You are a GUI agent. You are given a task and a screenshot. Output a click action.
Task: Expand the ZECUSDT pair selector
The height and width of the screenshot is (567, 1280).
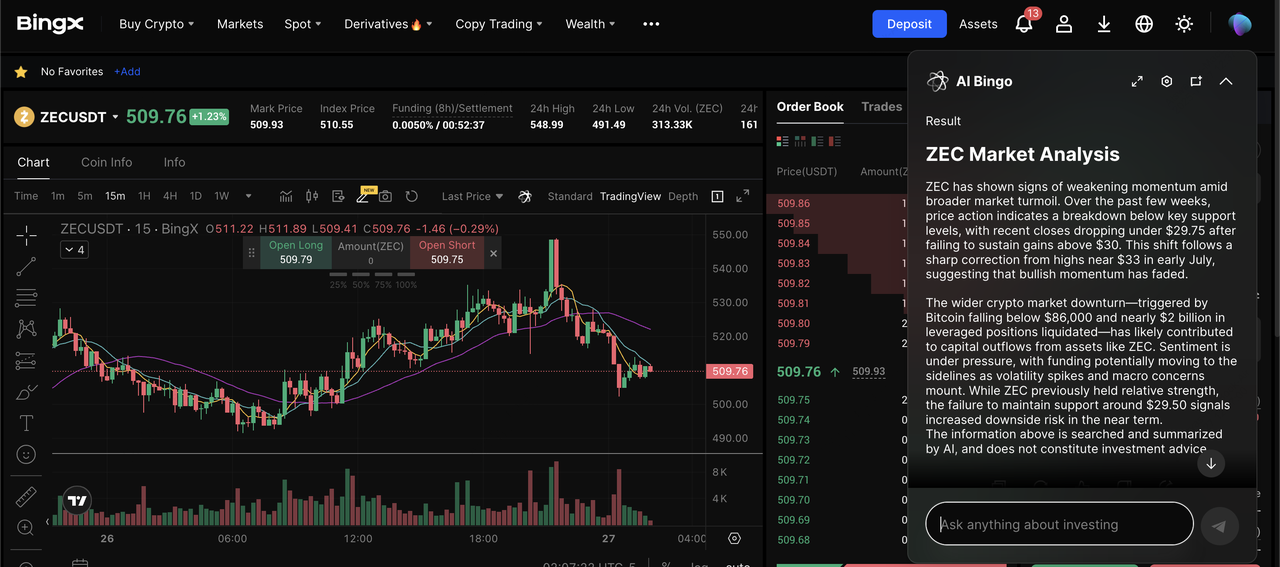(x=115, y=117)
